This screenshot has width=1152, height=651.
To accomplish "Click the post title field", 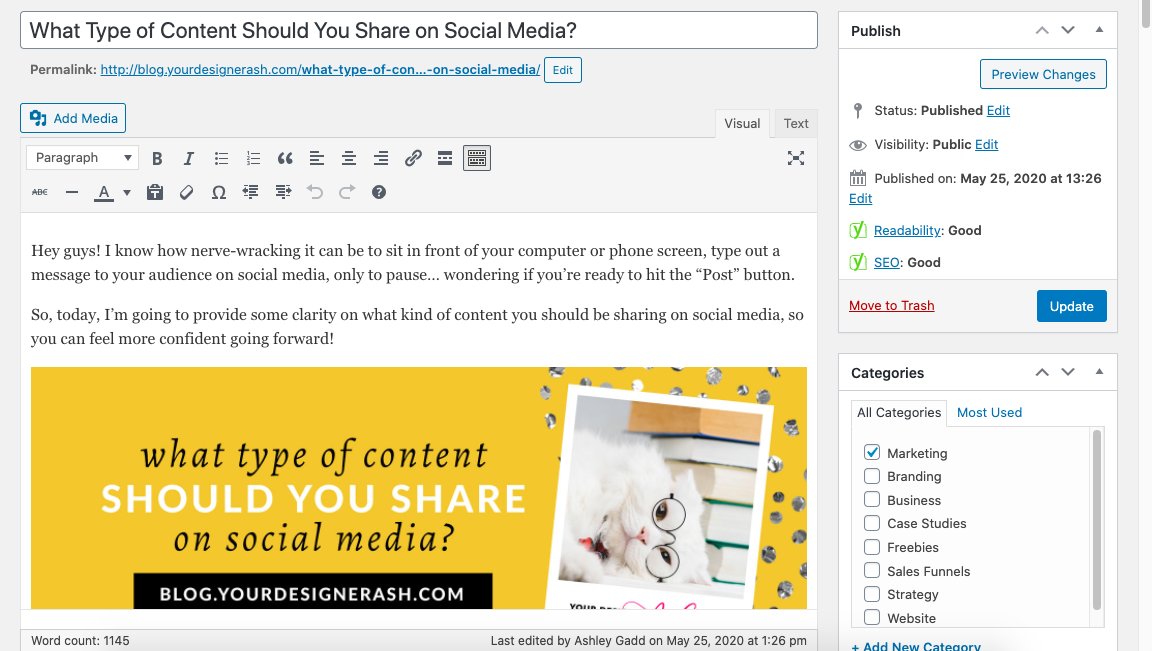I will point(419,30).
